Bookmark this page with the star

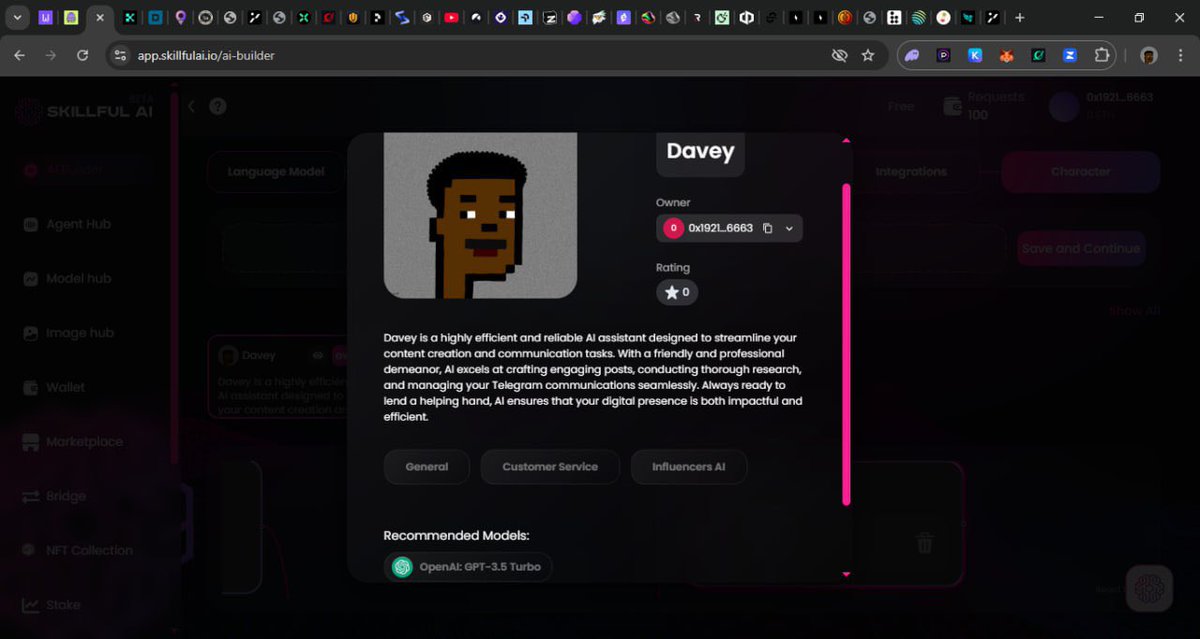coord(868,56)
